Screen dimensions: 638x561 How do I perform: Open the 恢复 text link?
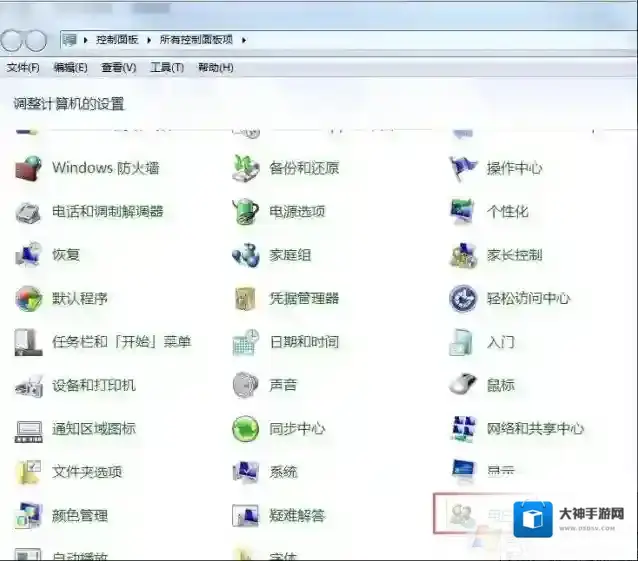pos(66,255)
